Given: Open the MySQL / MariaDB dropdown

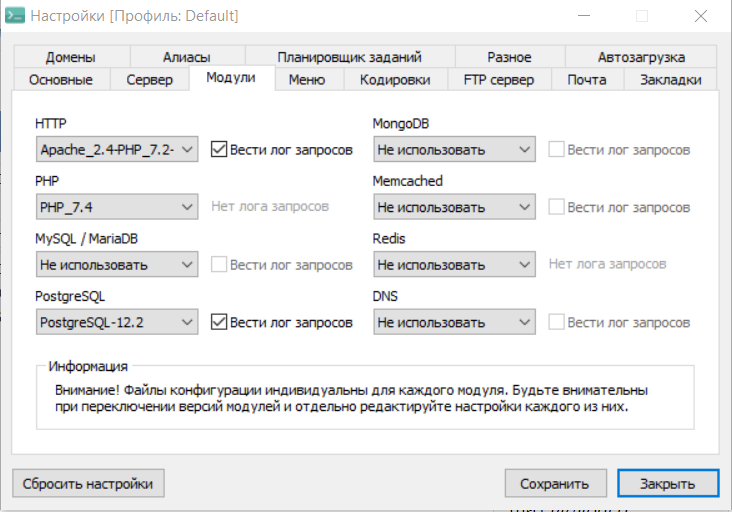Looking at the screenshot, I should 117,265.
